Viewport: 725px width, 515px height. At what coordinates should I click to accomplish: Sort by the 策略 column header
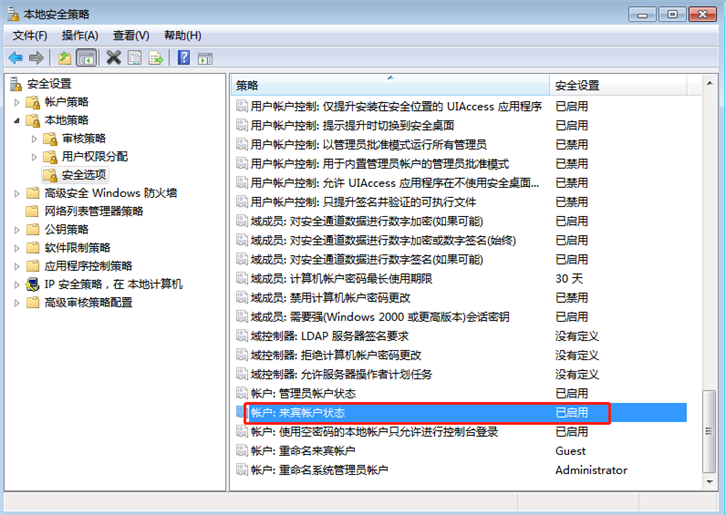[x=390, y=85]
